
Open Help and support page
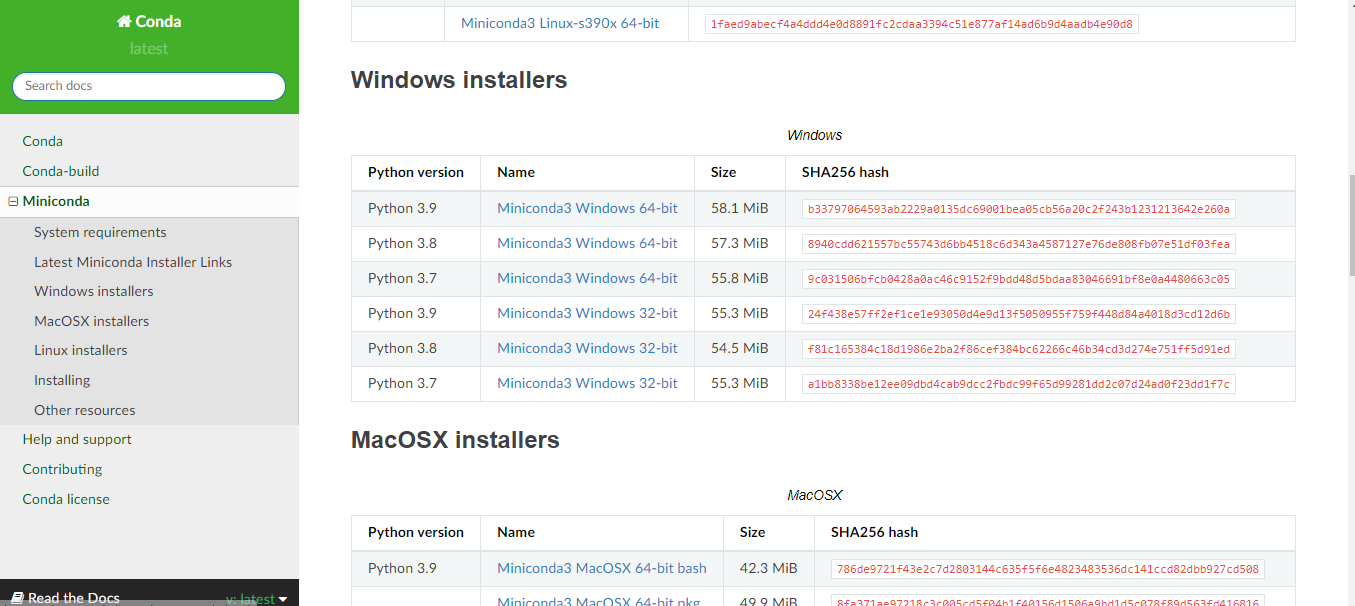[77, 439]
